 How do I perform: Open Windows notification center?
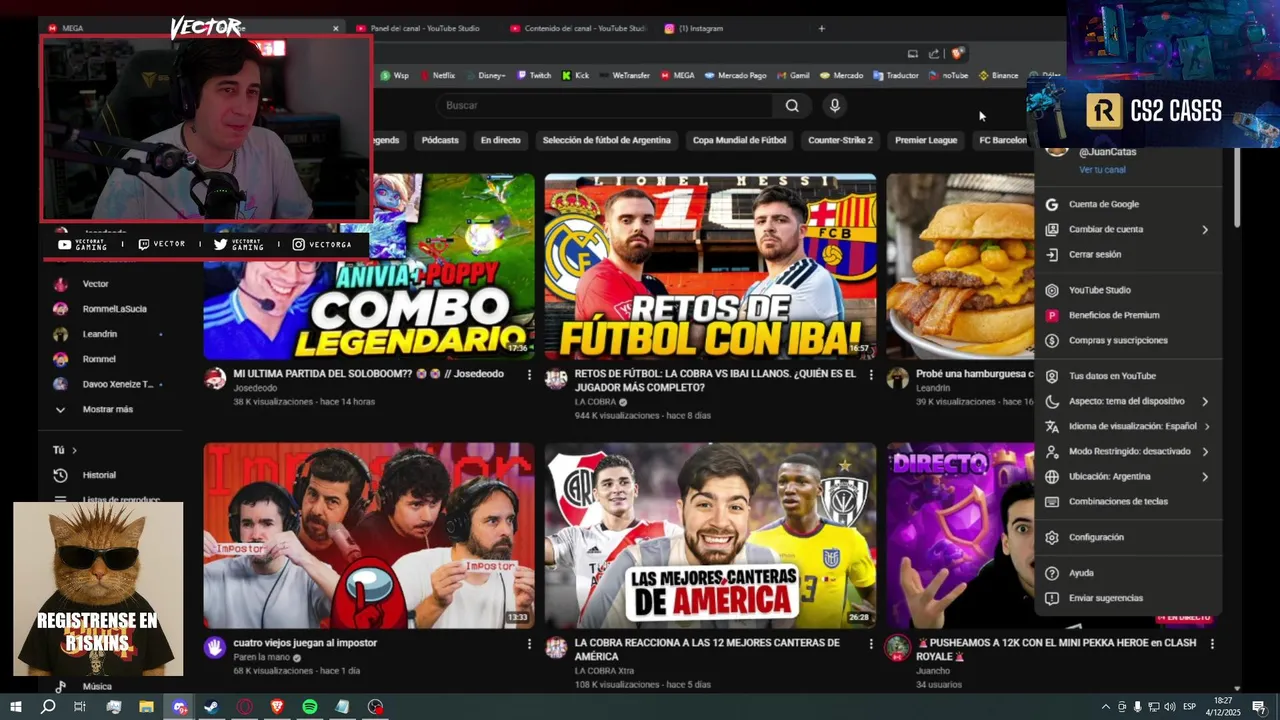coord(1258,707)
